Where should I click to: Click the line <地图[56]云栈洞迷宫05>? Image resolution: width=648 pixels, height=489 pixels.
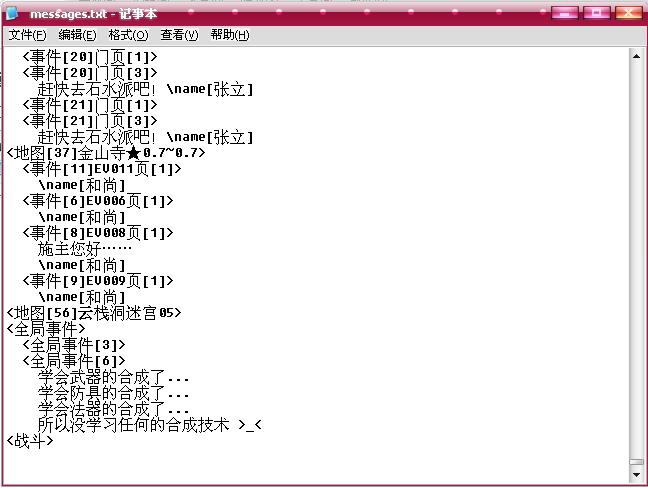point(94,313)
